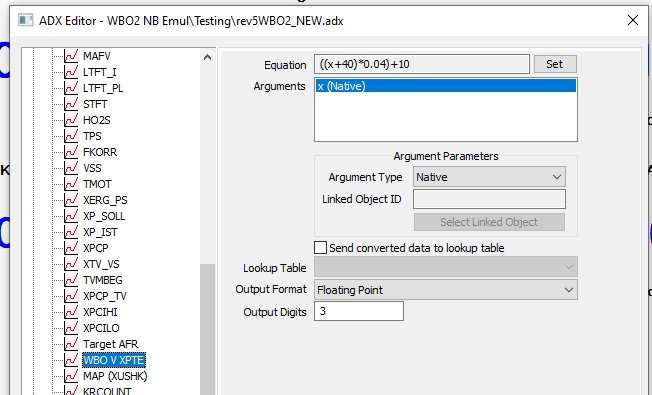Select the XPCILO tree item
The image size is (652, 395).
click(101, 328)
